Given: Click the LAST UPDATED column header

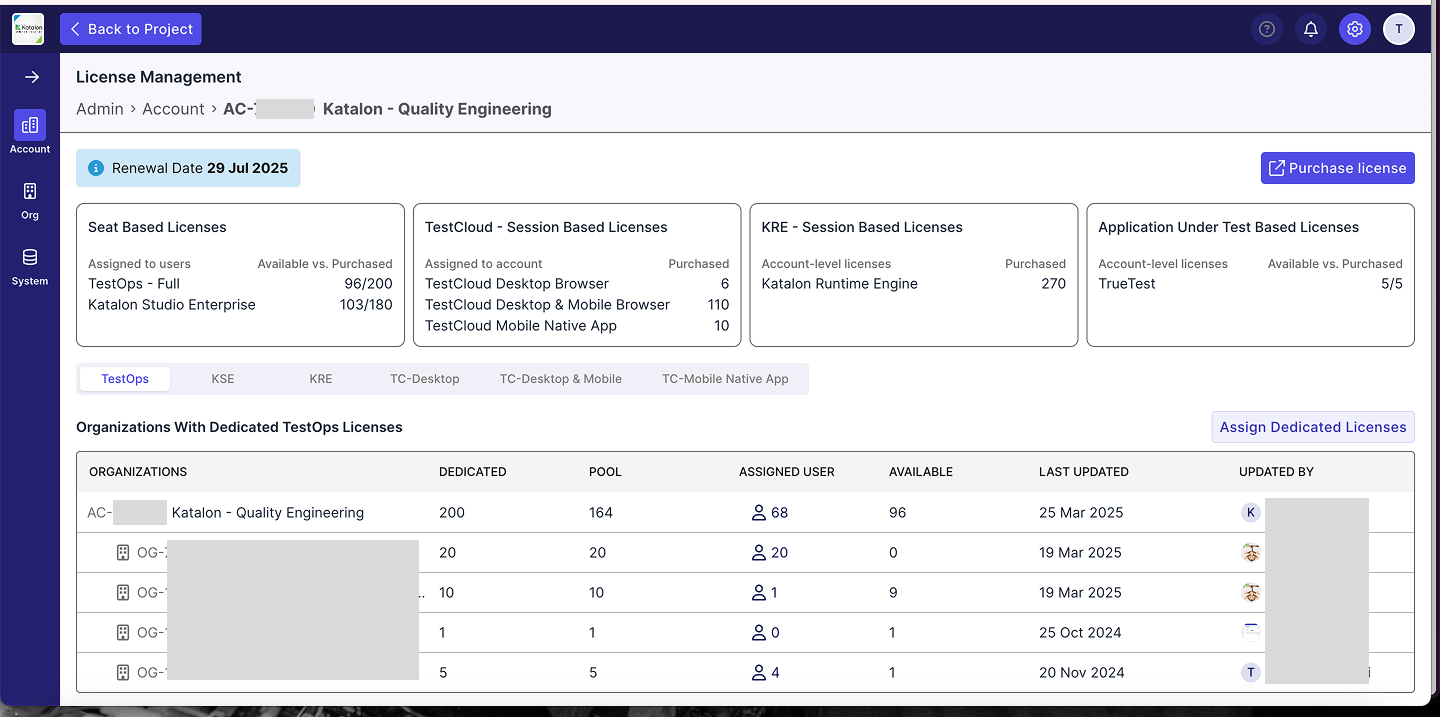Looking at the screenshot, I should tap(1084, 472).
